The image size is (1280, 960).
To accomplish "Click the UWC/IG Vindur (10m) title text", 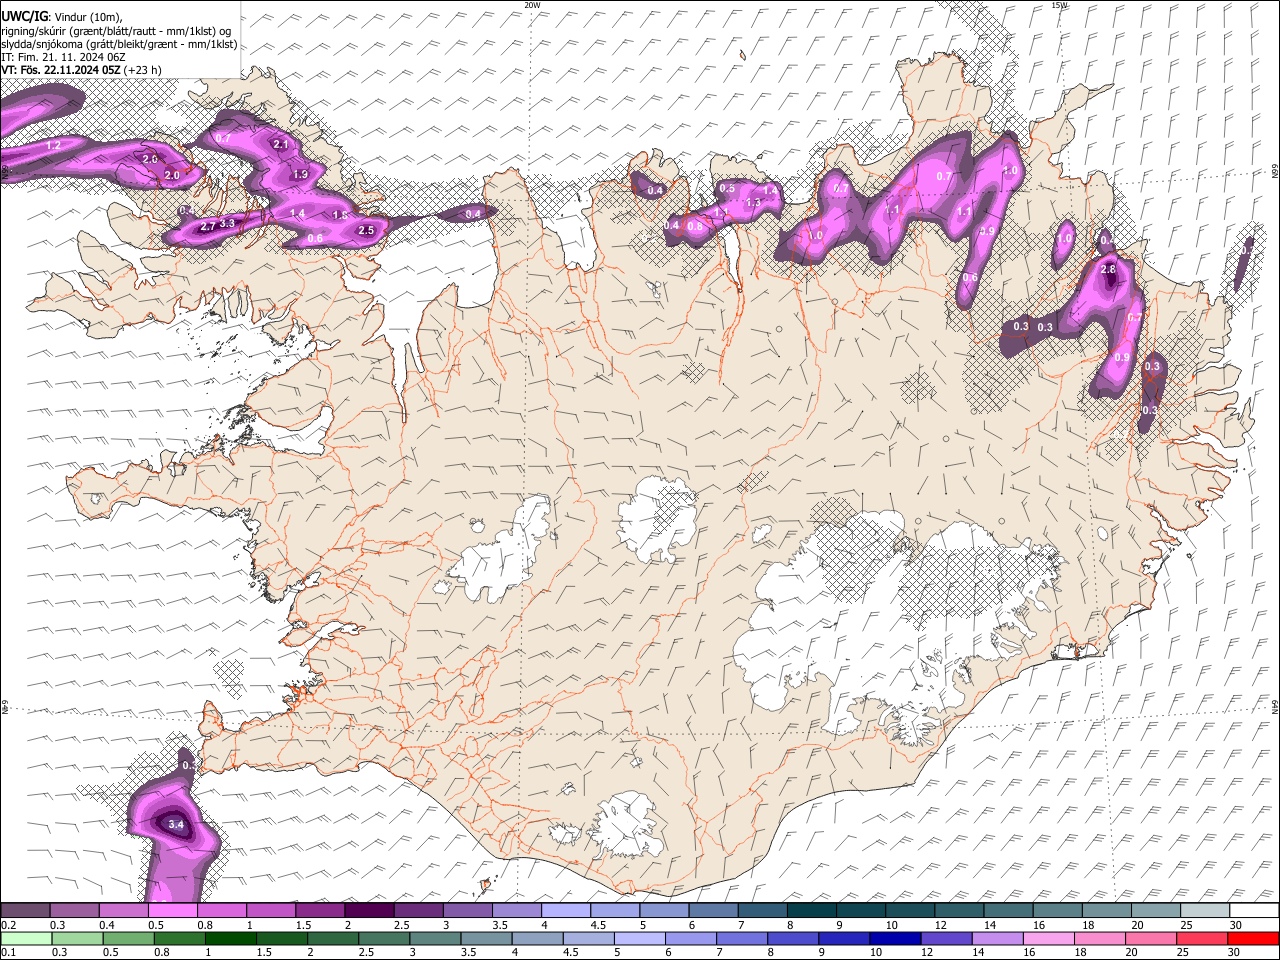I will [62, 18].
